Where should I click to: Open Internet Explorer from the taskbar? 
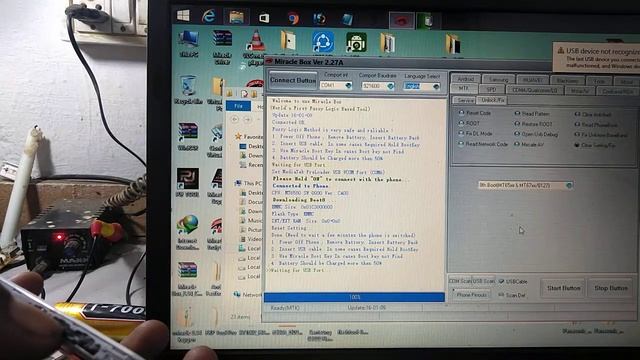pyautogui.click(x=209, y=17)
